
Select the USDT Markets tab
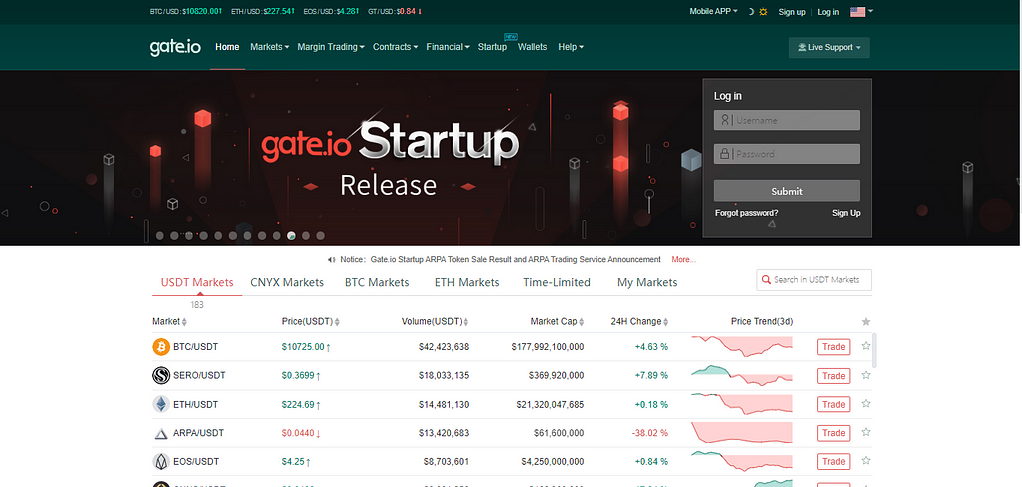click(197, 282)
